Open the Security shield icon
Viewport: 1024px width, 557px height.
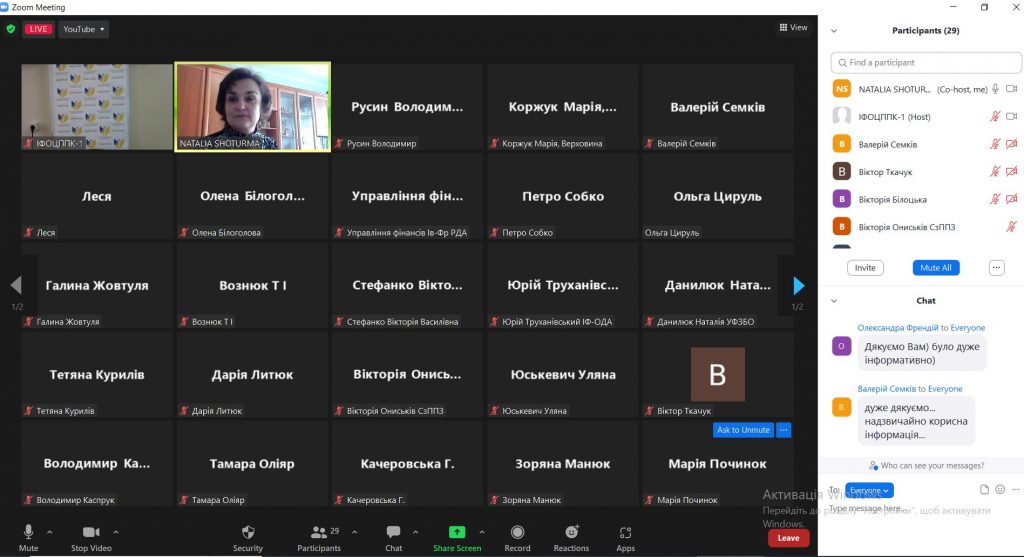pos(248,532)
